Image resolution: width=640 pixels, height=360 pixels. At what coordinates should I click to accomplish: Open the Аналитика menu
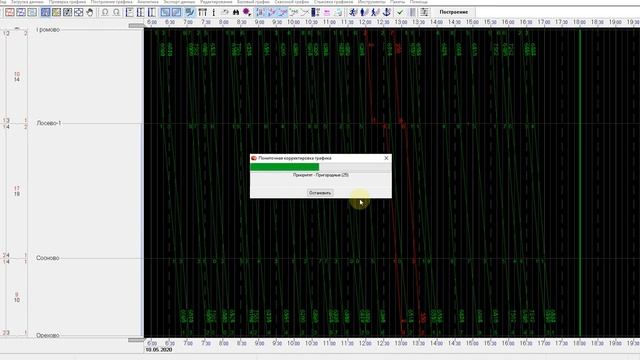tap(148, 2)
